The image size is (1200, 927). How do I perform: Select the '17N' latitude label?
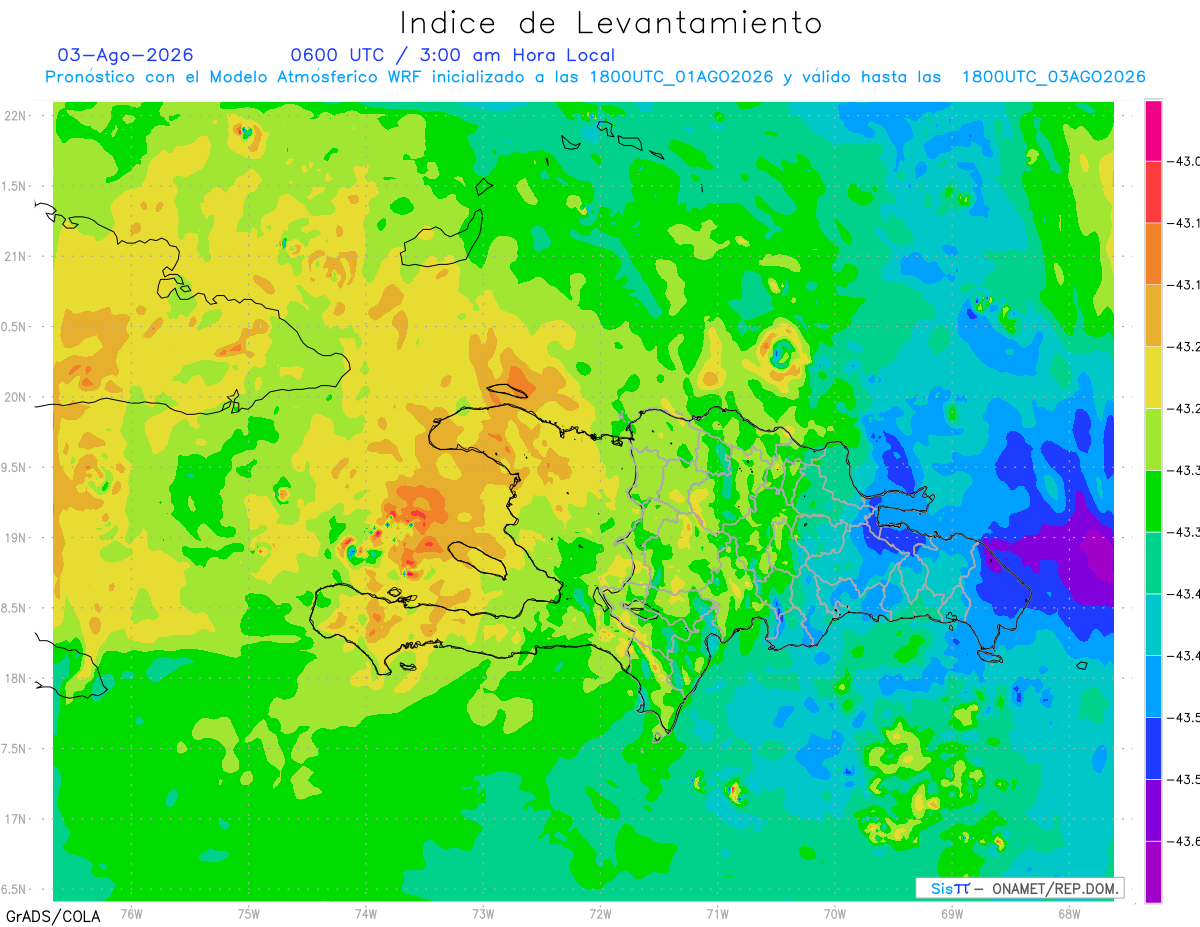point(17,819)
